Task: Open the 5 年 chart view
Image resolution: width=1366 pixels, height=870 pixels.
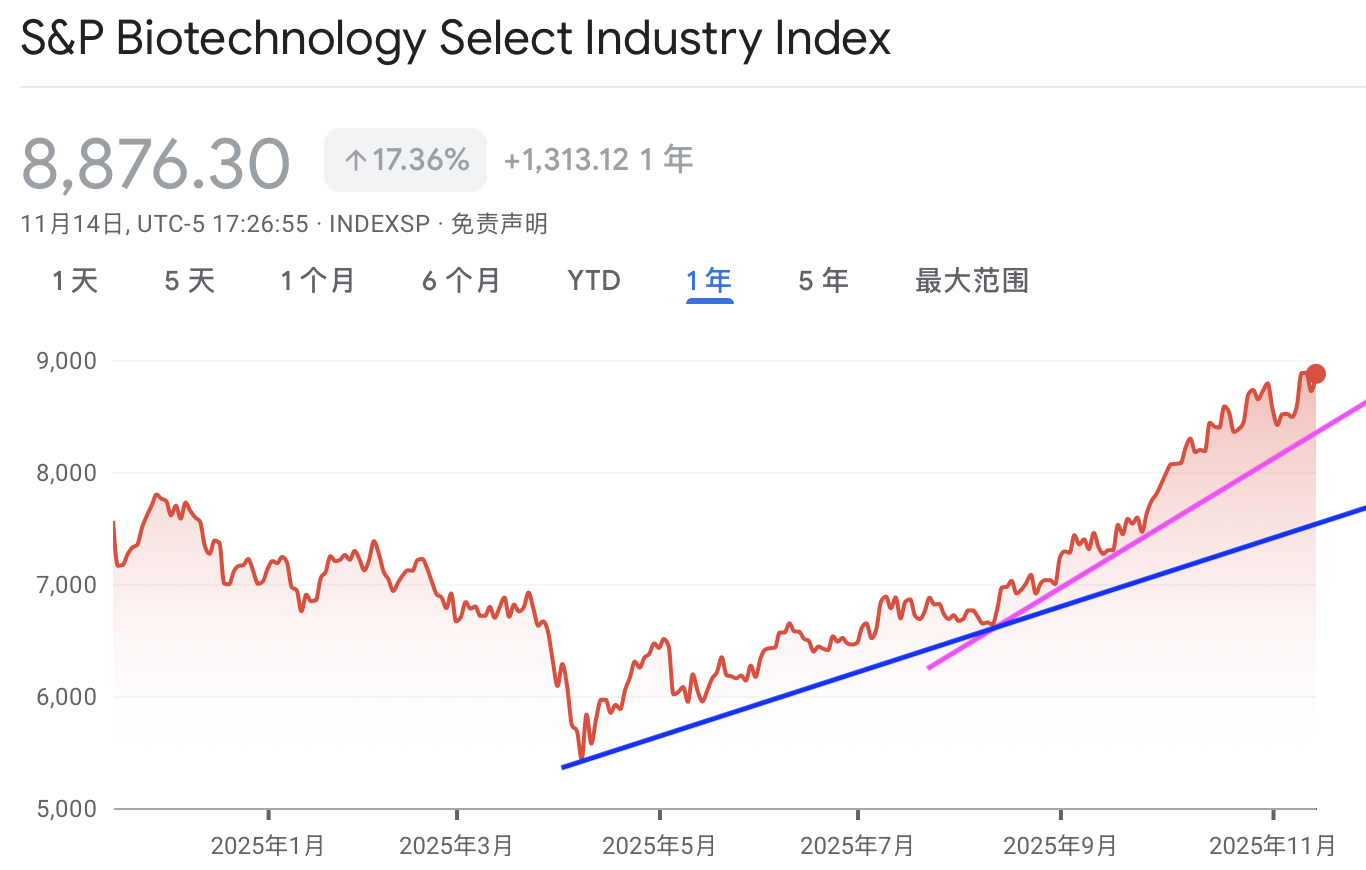Action: [x=823, y=281]
